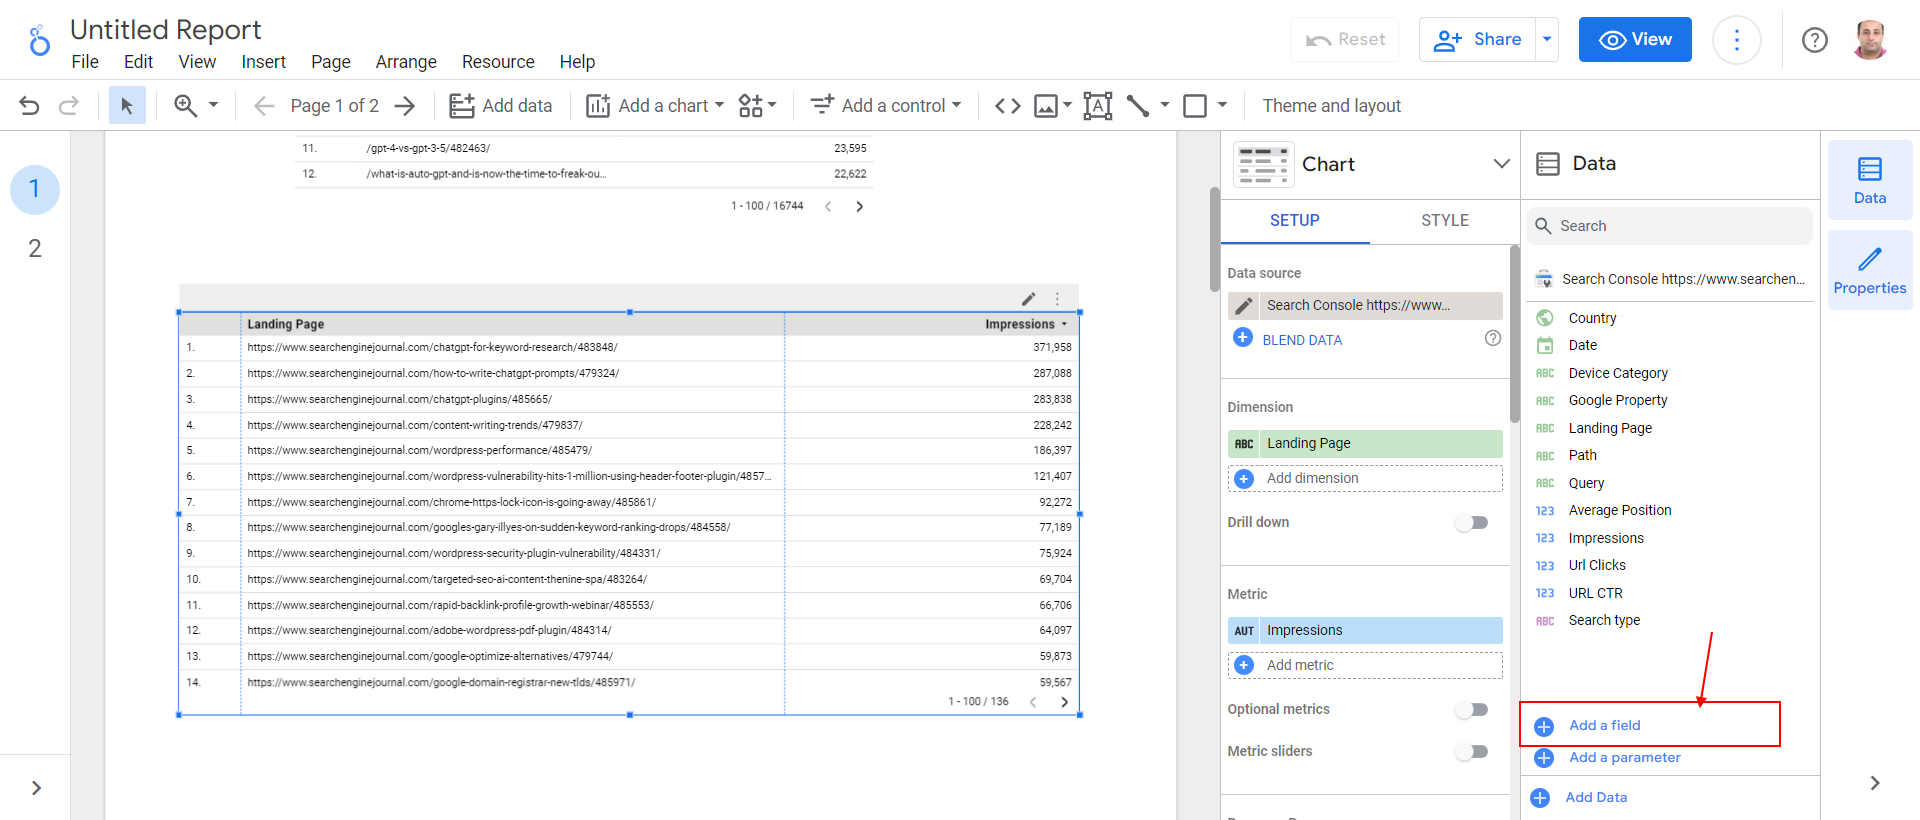The height and width of the screenshot is (820, 1920).
Task: Open the help question mark icon
Action: [x=1814, y=40]
